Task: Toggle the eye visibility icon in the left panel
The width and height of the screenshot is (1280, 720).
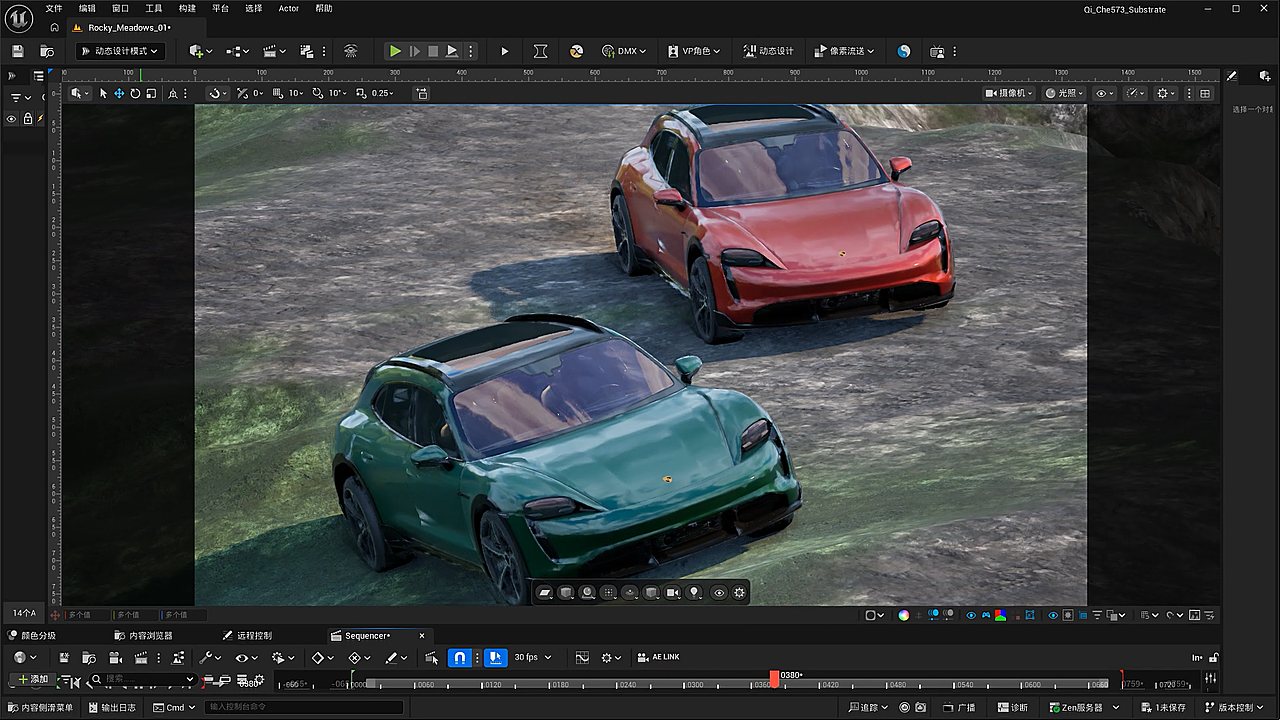Action: (12, 119)
